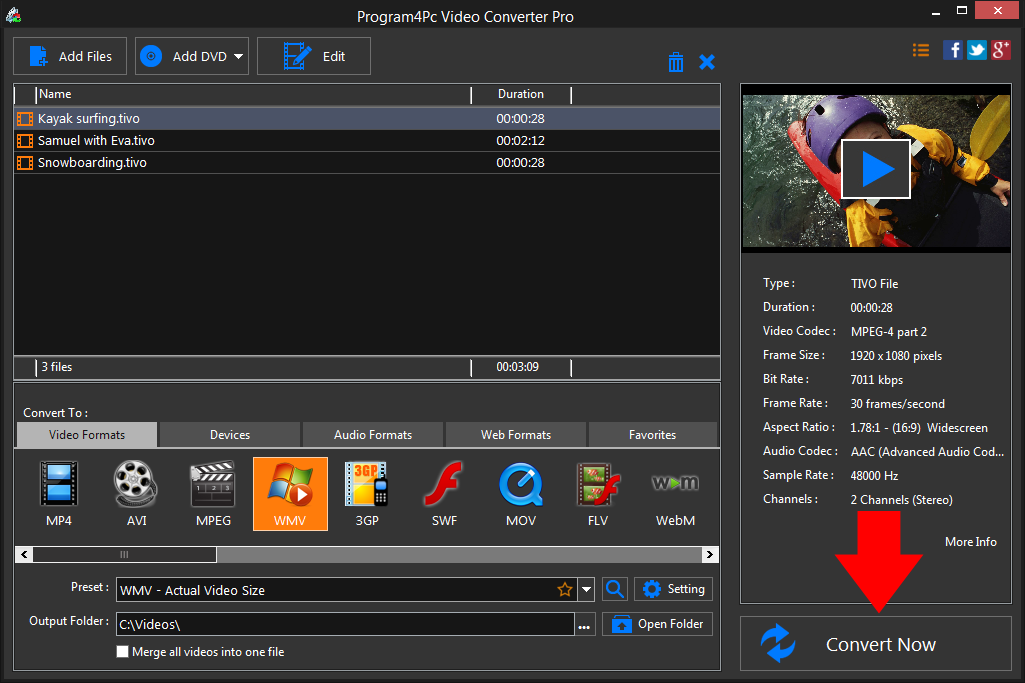Choose the WMV format icon
The height and width of the screenshot is (683, 1025).
pyautogui.click(x=290, y=493)
